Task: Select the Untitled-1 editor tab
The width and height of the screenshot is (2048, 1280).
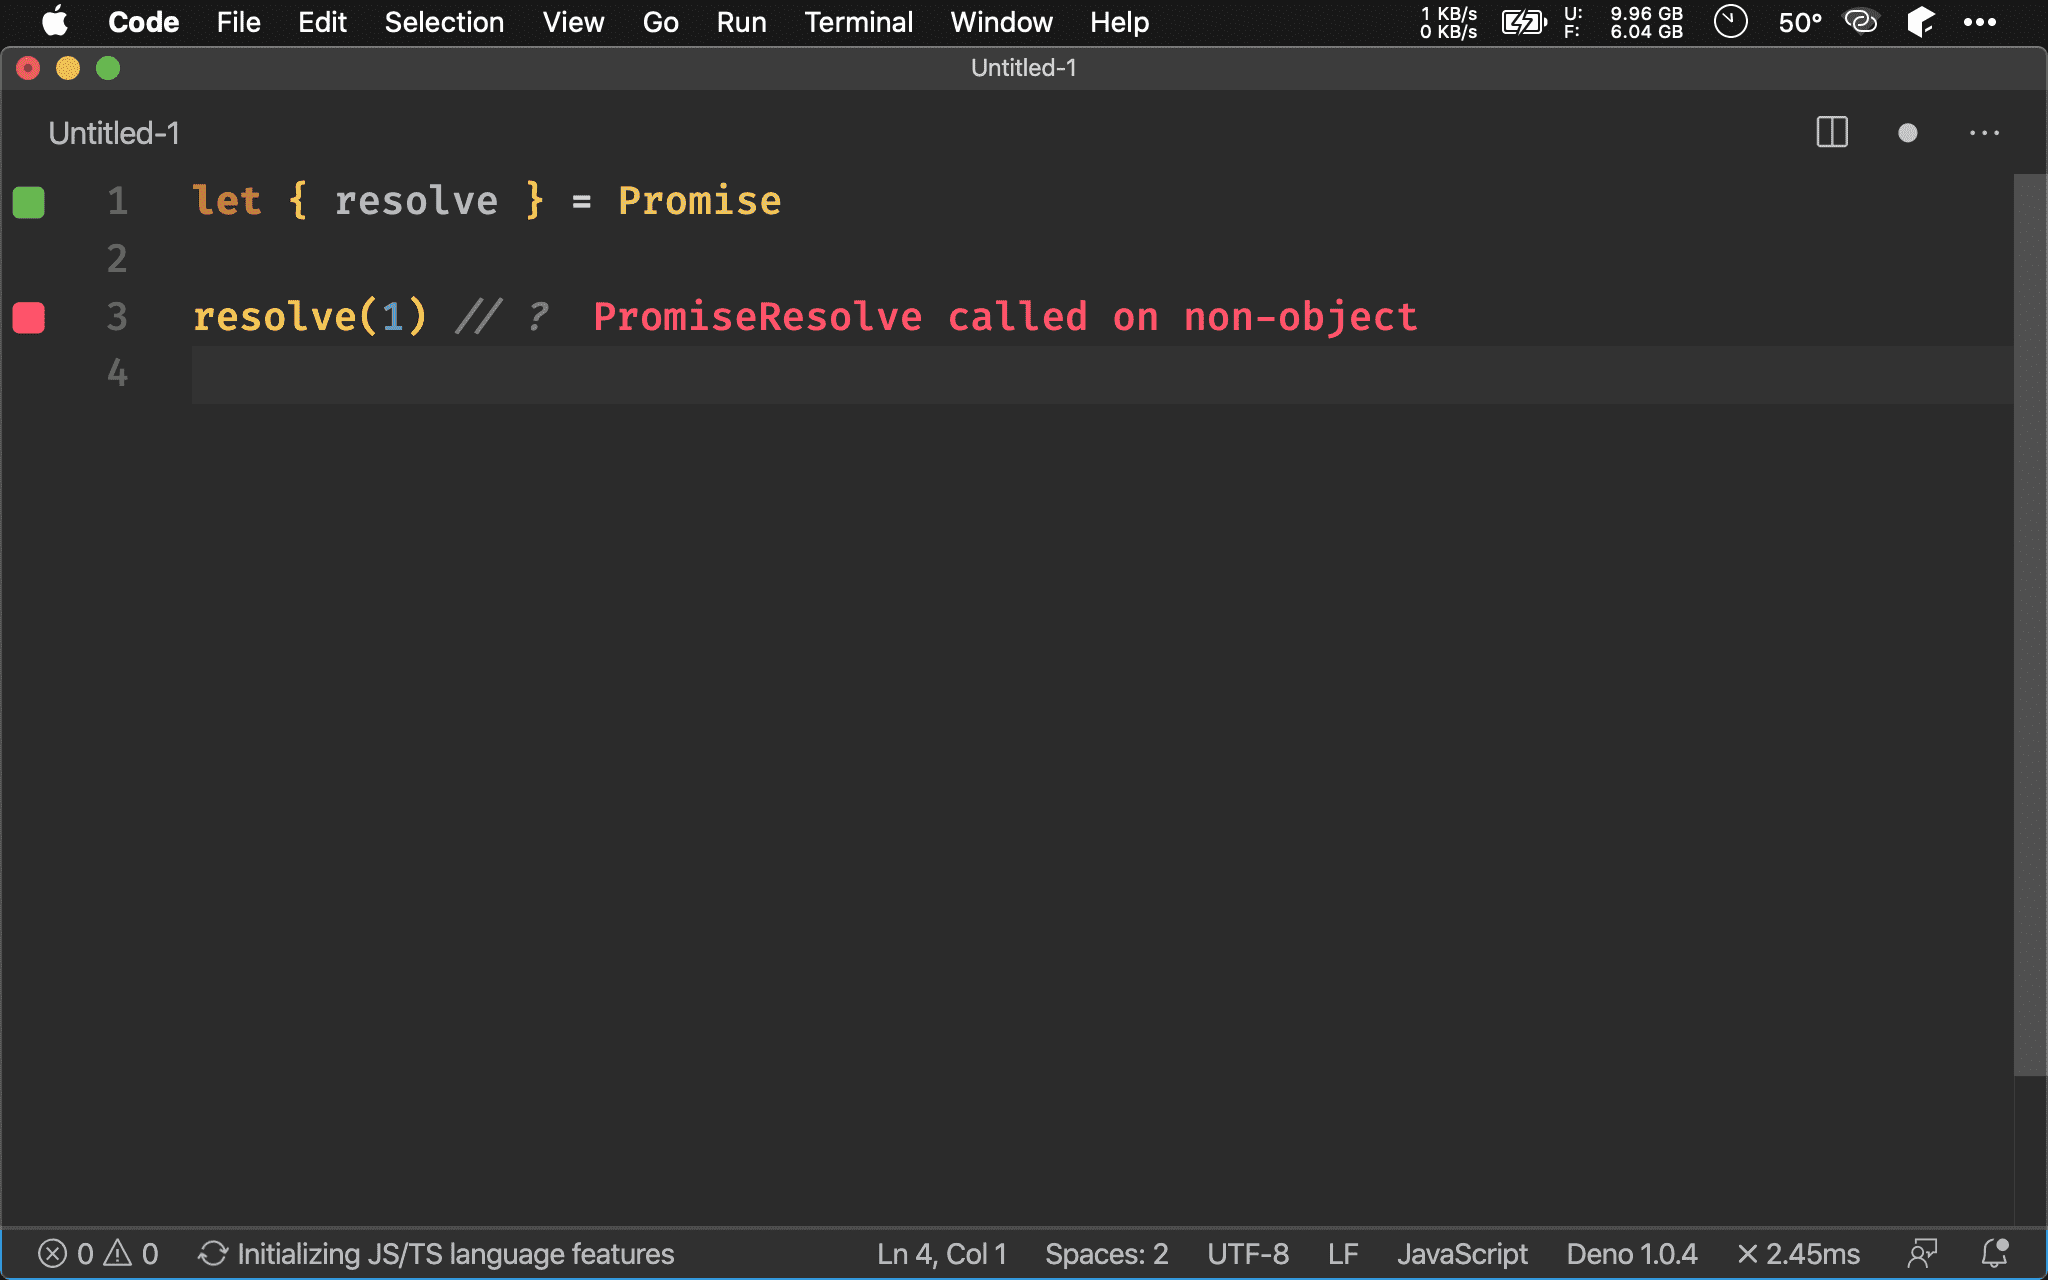Action: click(x=114, y=133)
